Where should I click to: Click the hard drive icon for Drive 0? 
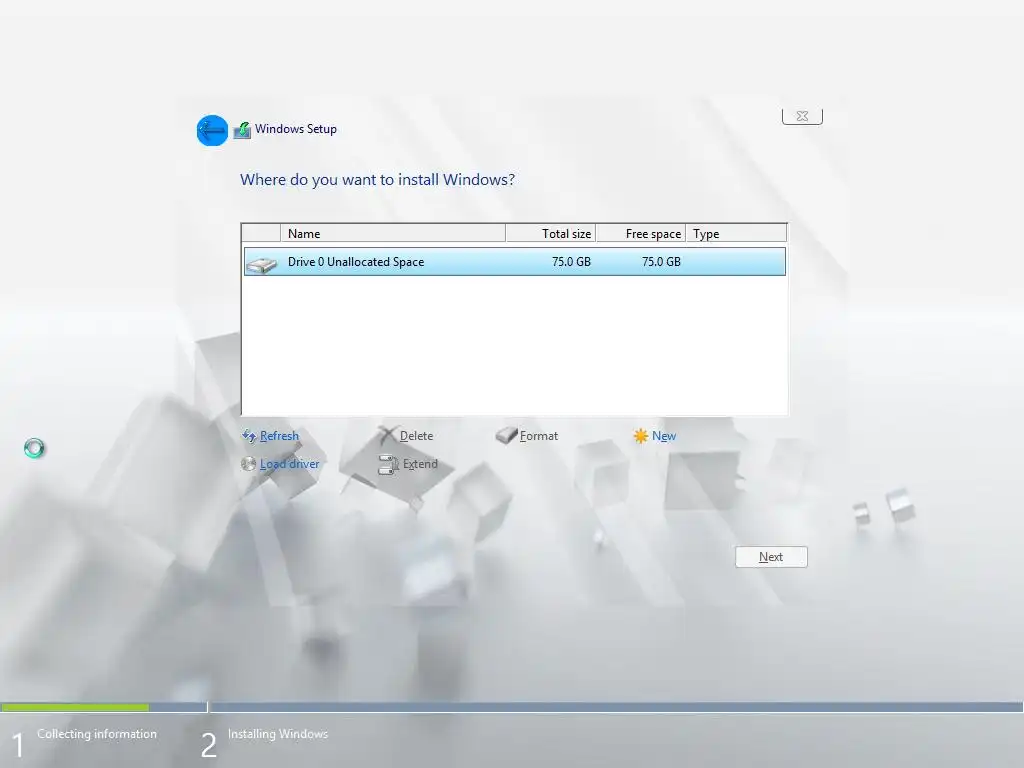coord(262,264)
